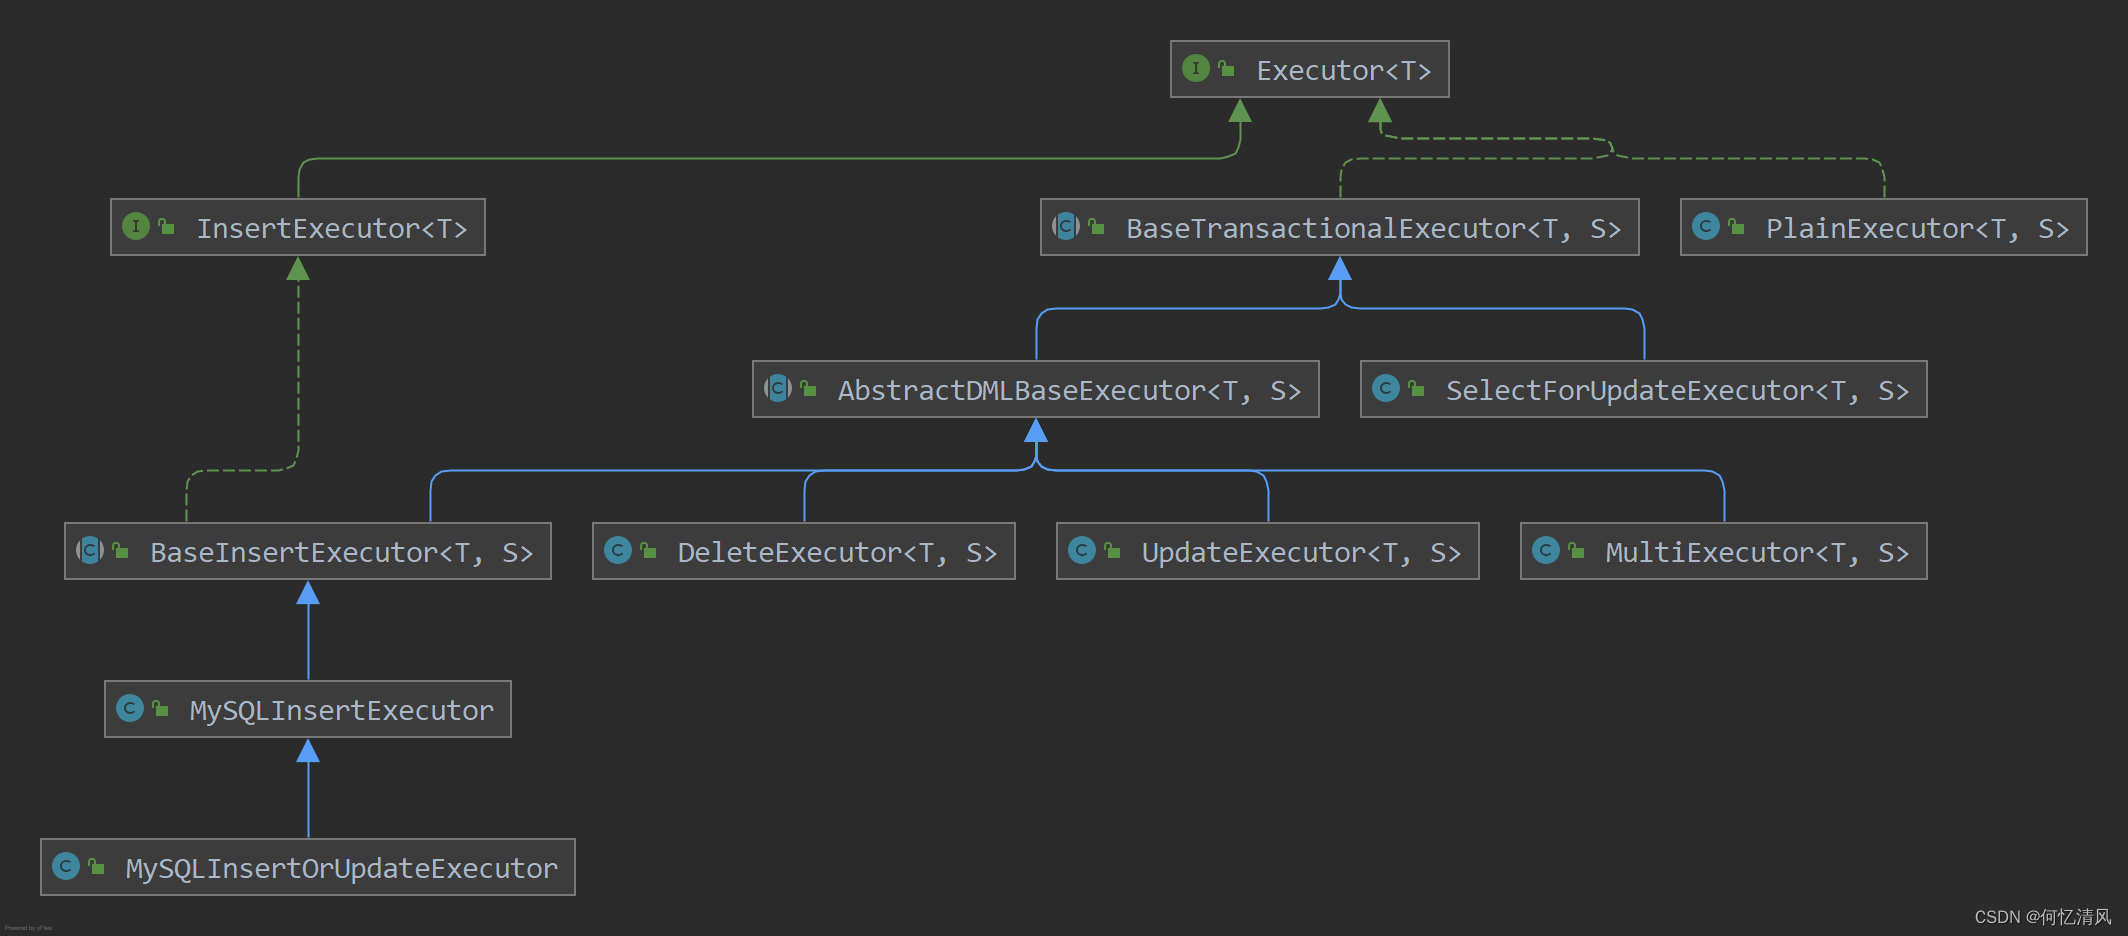Click the abstract class icon on AbstractDMLBaseExecutor
The height and width of the screenshot is (936, 2128).
tap(778, 388)
